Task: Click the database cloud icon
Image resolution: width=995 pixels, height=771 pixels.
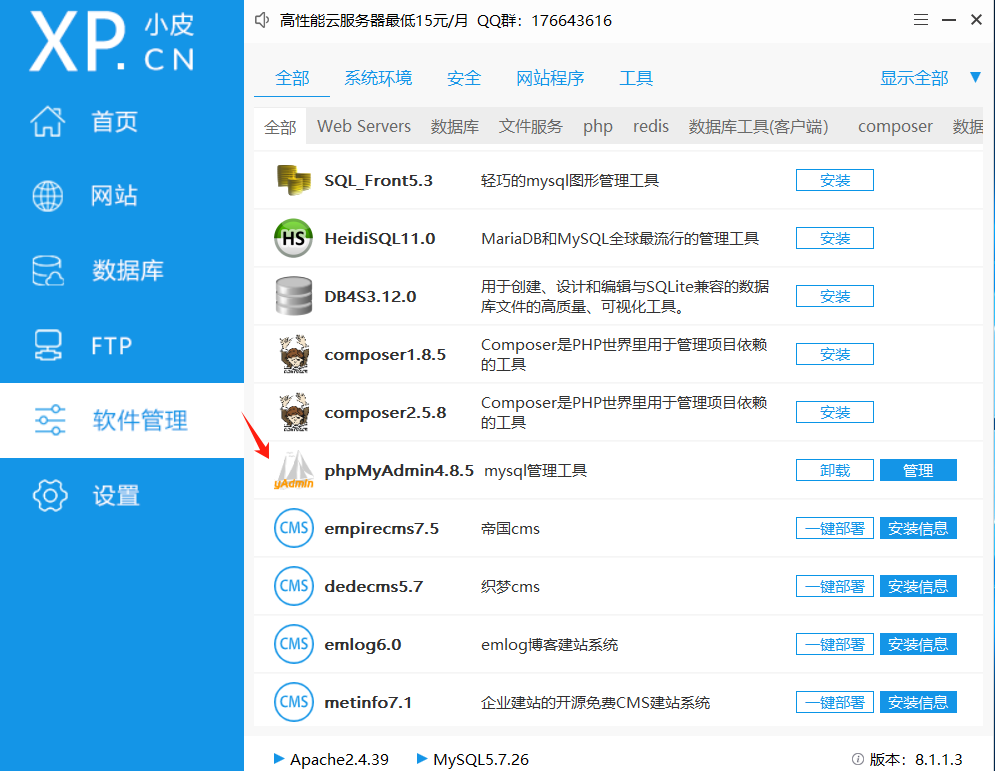Action: [48, 270]
